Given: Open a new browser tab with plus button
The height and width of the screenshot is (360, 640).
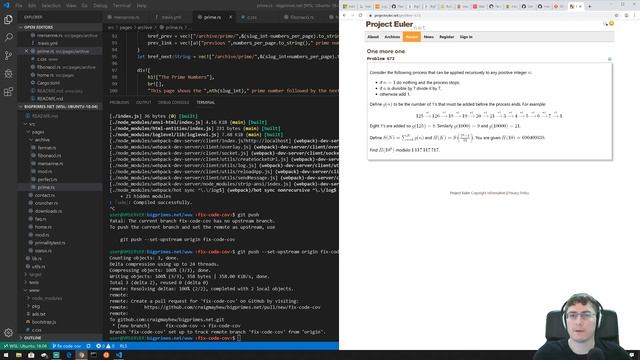Looking at the screenshot, I should tap(589, 7).
